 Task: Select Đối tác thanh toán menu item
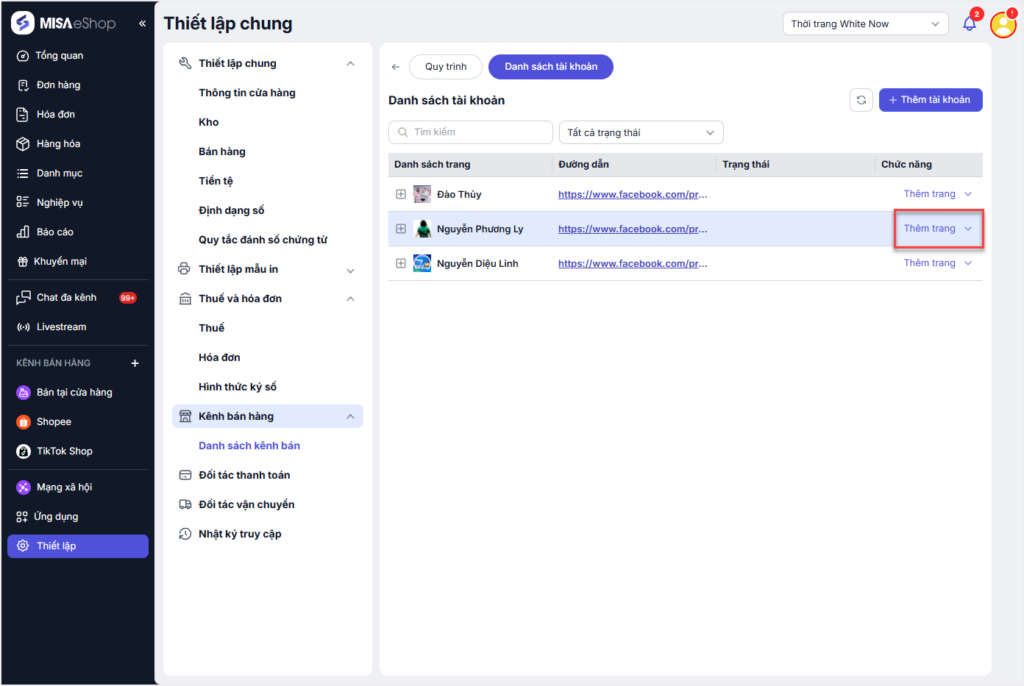244,475
